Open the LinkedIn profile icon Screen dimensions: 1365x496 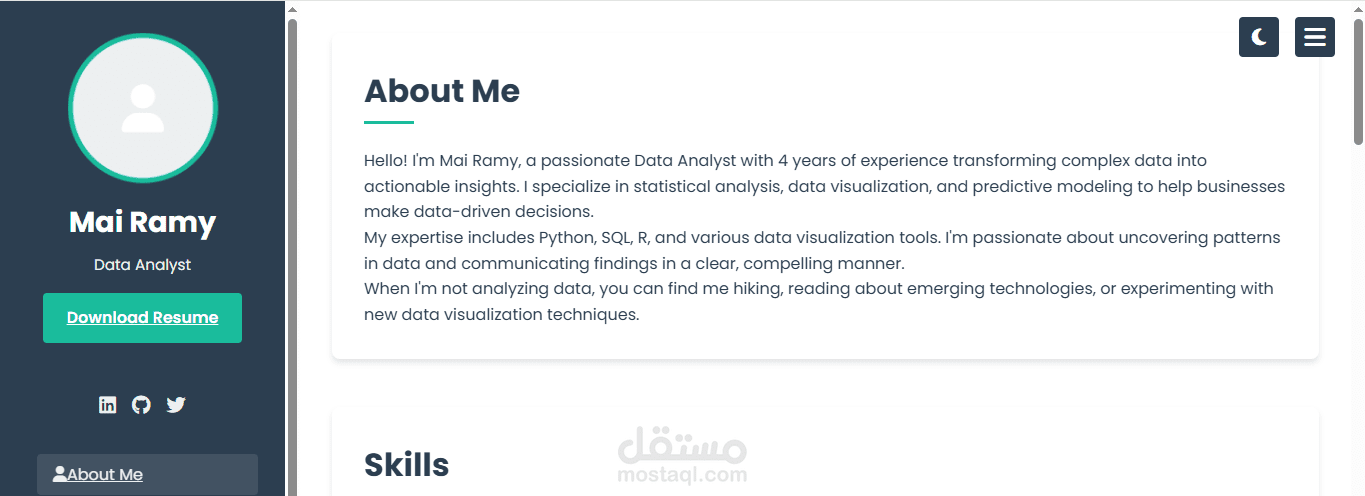coord(108,405)
